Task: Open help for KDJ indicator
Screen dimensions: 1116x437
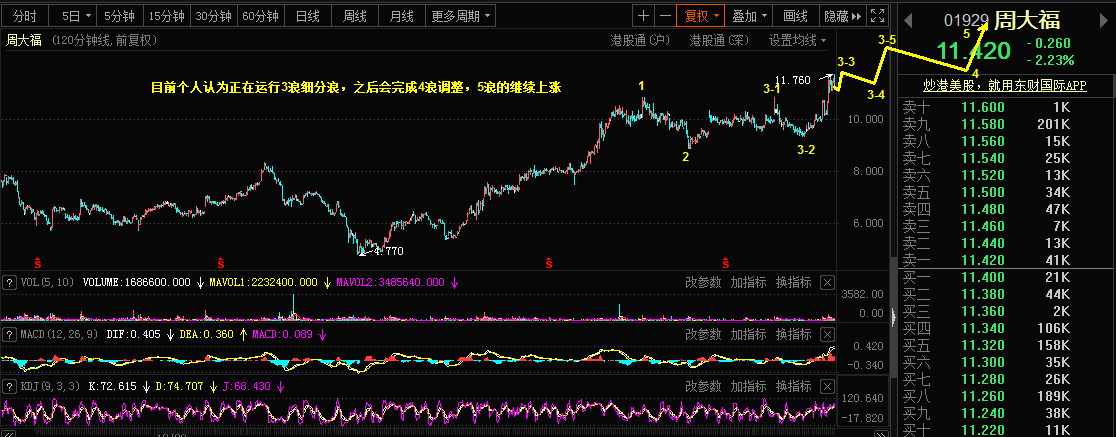Action: (x=9, y=386)
